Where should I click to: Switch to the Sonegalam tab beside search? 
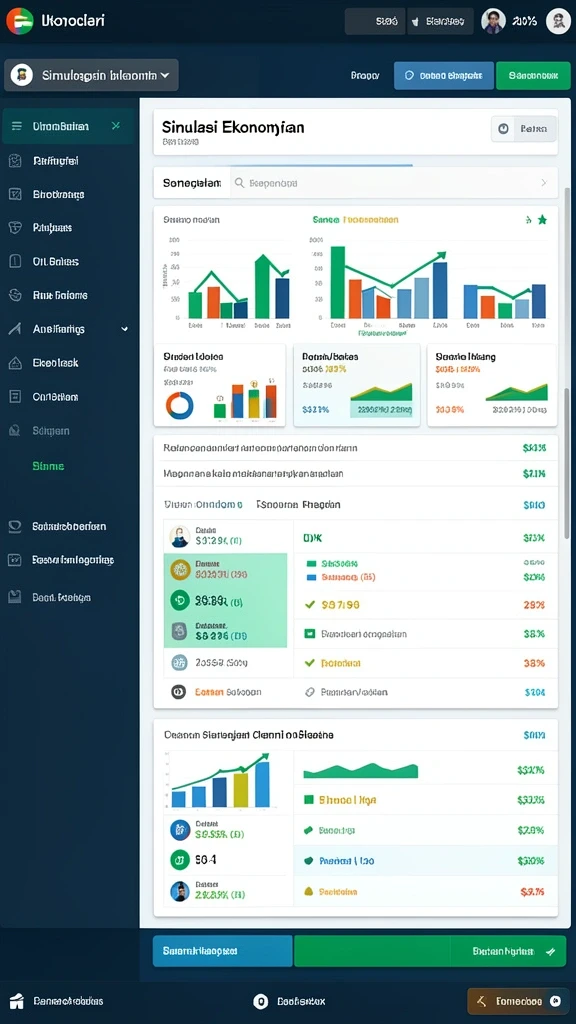tap(192, 183)
